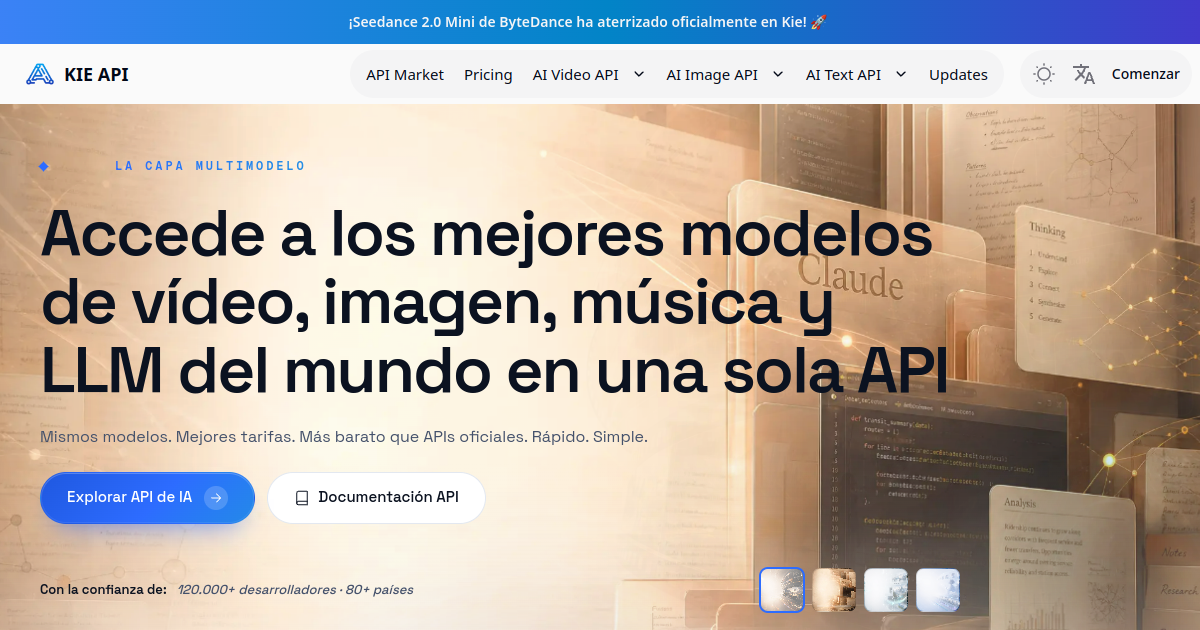
Task: Select the second hero background thumbnail
Action: (x=834, y=590)
